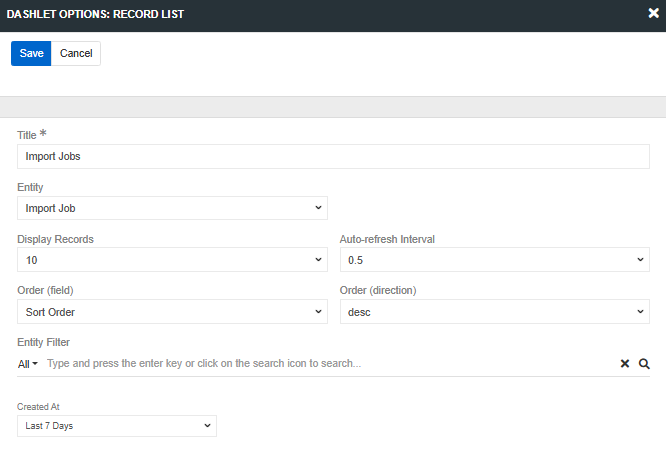Focus the Title input field
The width and height of the screenshot is (666, 459).
[333, 156]
